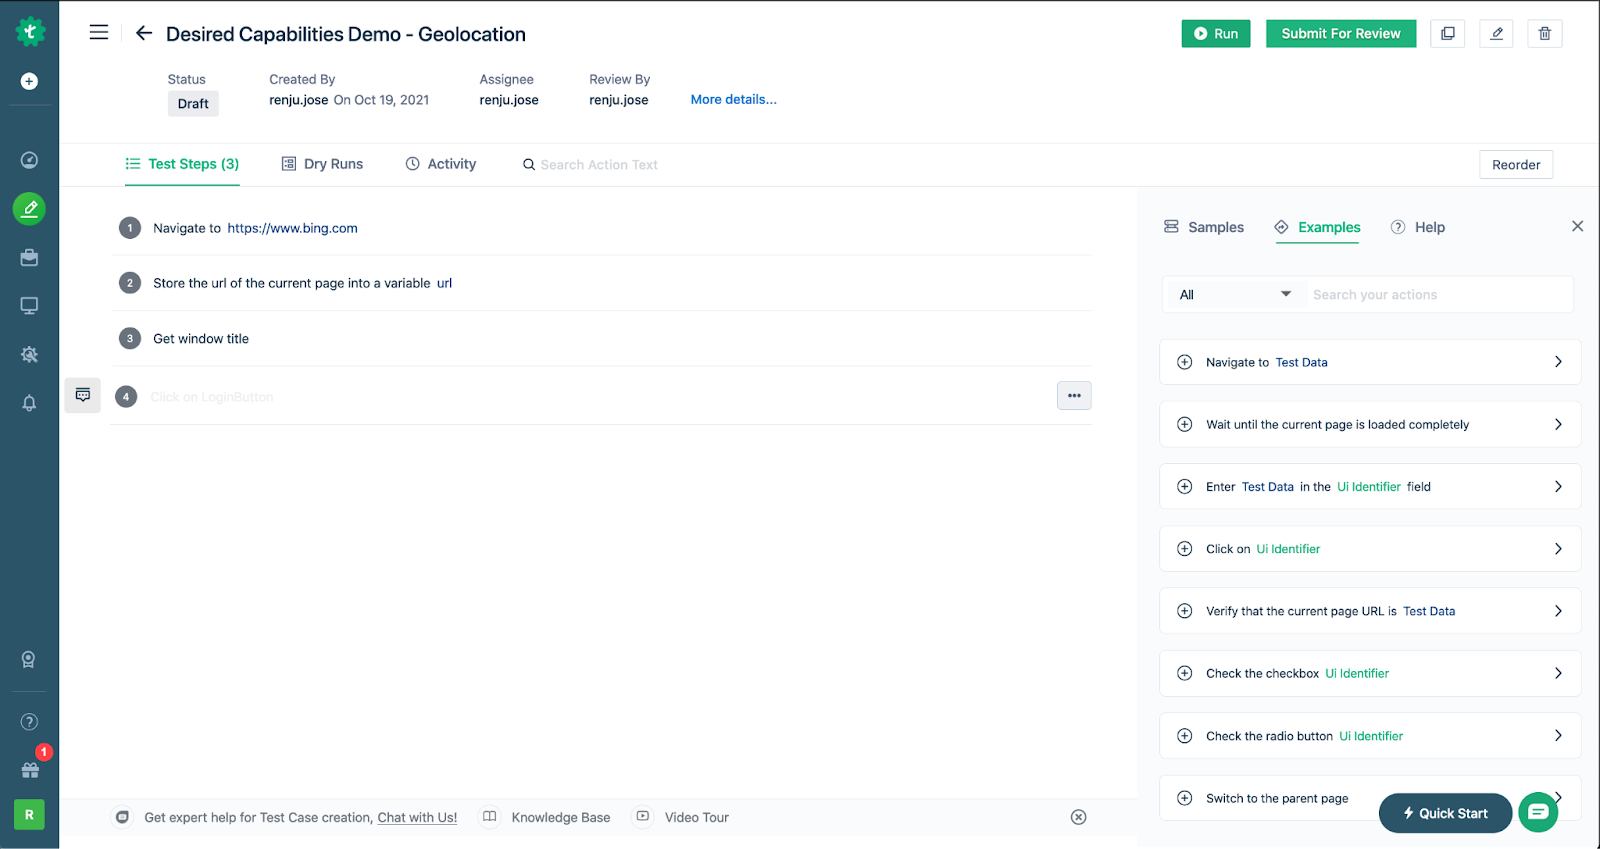Viewport: 1600px width, 849px height.
Task: Open the gift icon with notification badge
Action: click(x=30, y=769)
